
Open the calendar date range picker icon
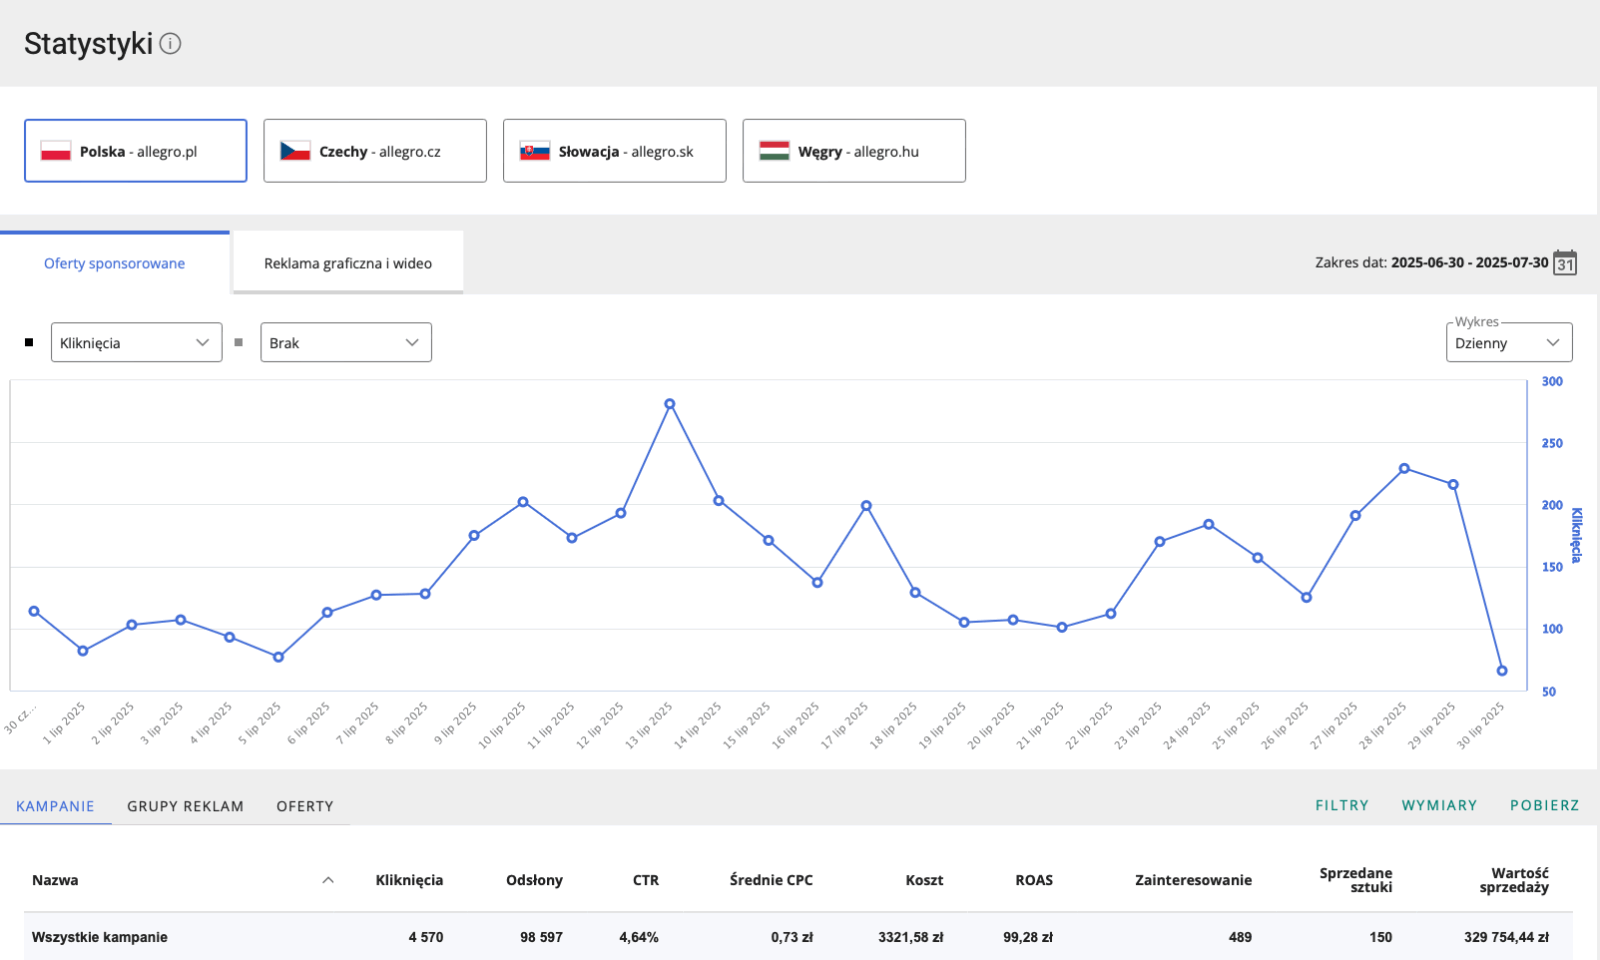tap(1565, 263)
